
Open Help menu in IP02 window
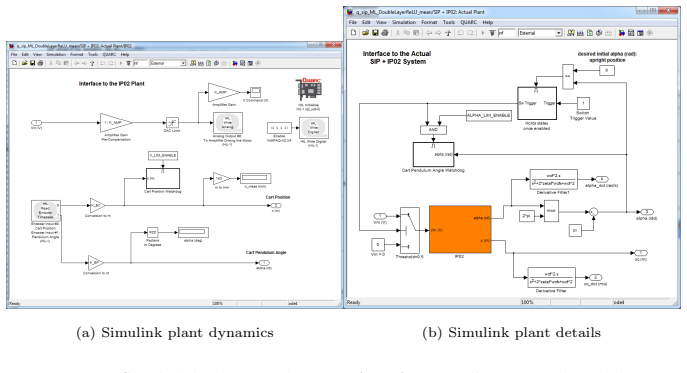[125, 55]
